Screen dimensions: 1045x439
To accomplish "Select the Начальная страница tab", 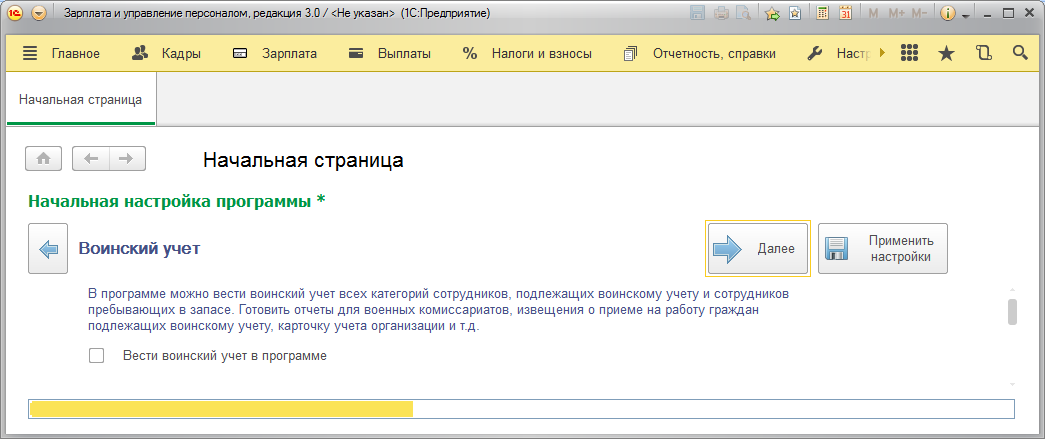I will coord(80,100).
